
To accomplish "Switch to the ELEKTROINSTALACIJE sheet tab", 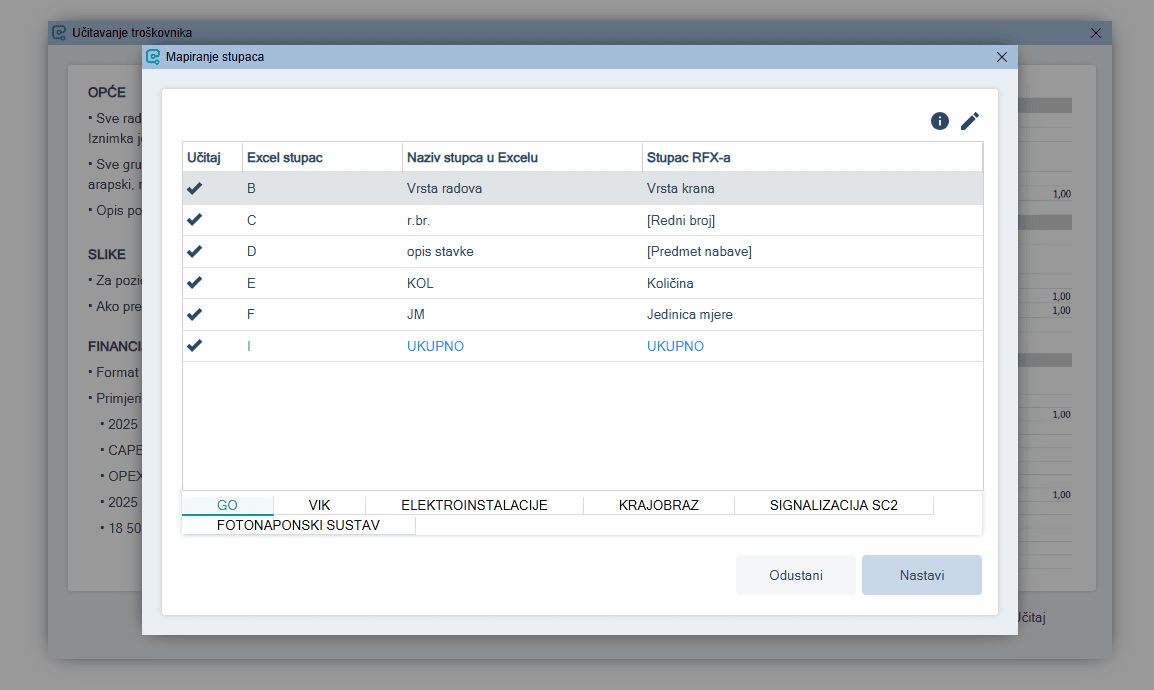I will tap(474, 505).
